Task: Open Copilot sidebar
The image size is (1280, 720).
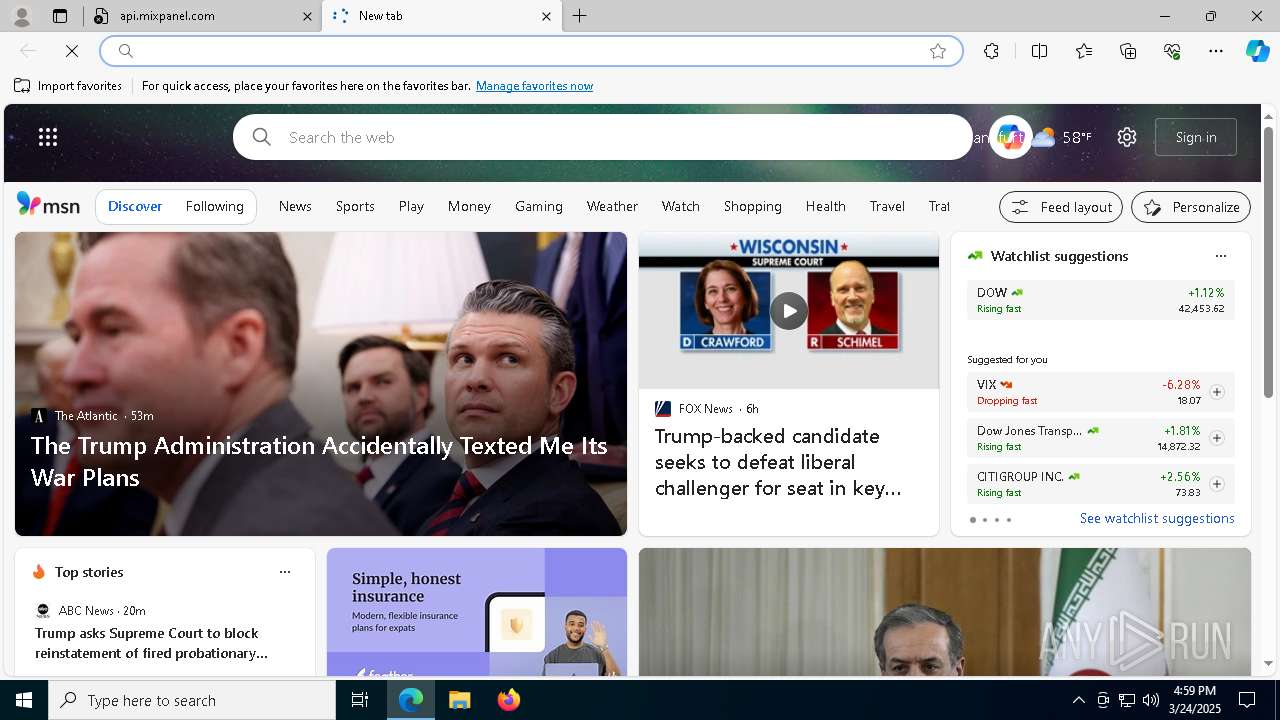Action: coord(1257,51)
